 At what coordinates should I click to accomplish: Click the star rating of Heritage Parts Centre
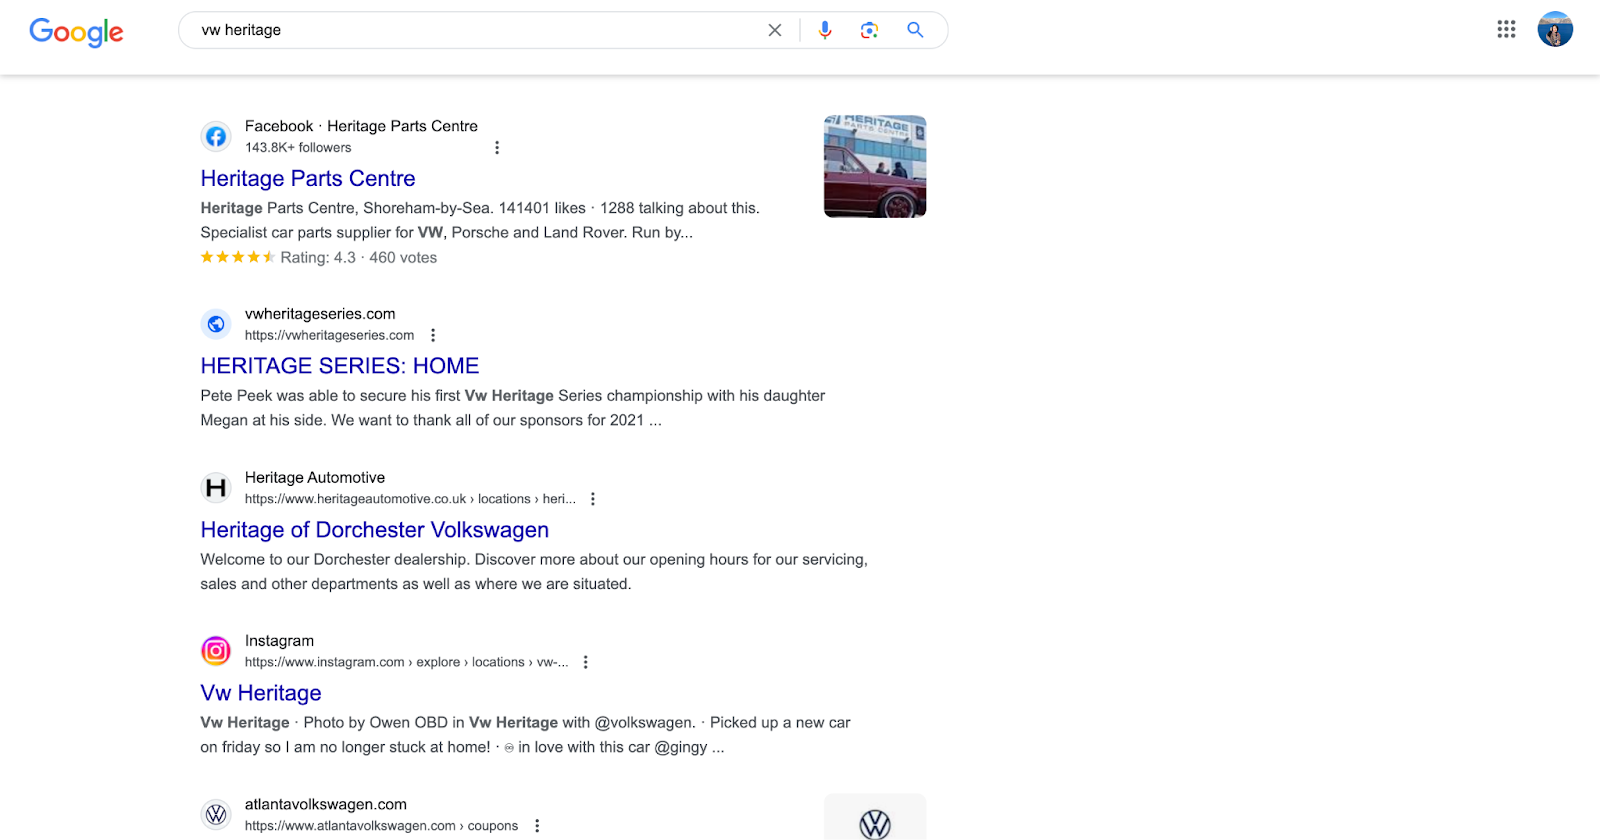[238, 257]
